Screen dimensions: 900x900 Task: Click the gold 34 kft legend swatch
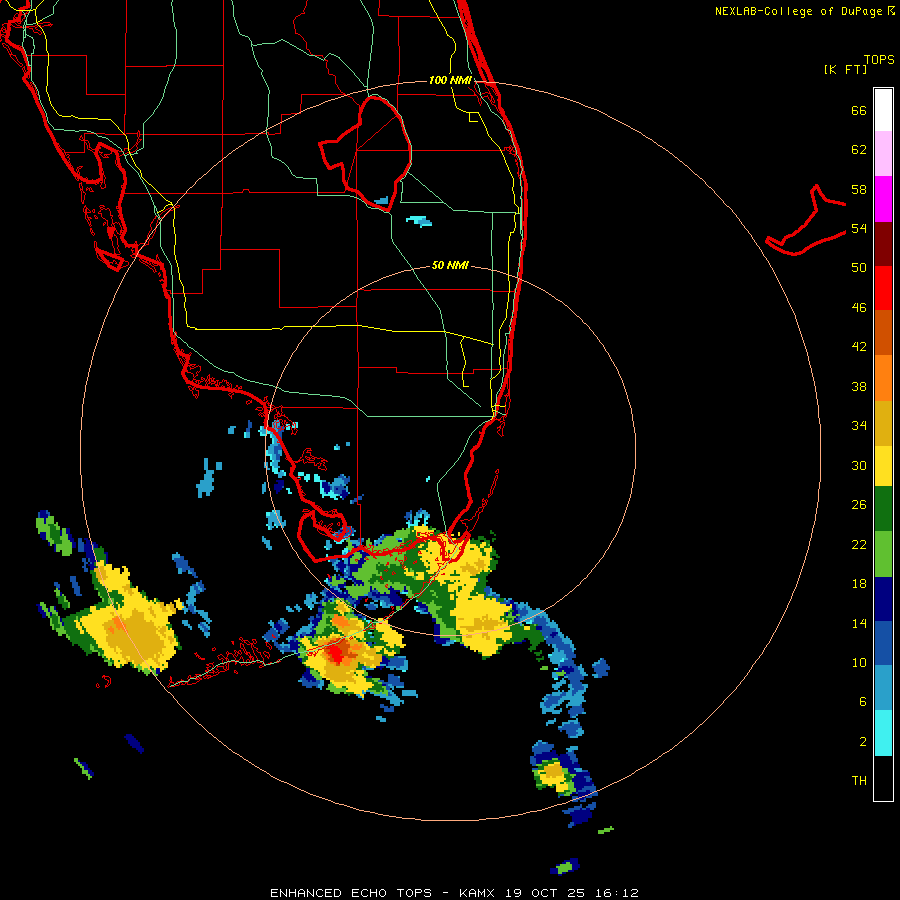point(883,423)
